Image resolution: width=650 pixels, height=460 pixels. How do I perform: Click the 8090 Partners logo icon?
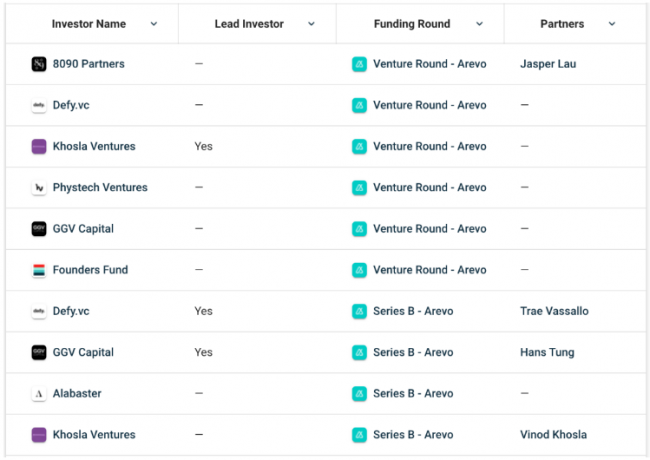click(39, 64)
